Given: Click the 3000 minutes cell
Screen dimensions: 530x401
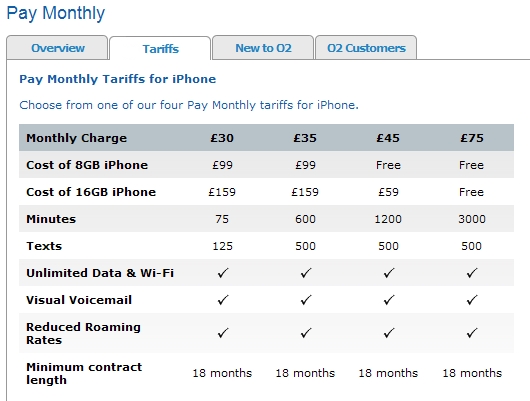Looking at the screenshot, I should (472, 219).
